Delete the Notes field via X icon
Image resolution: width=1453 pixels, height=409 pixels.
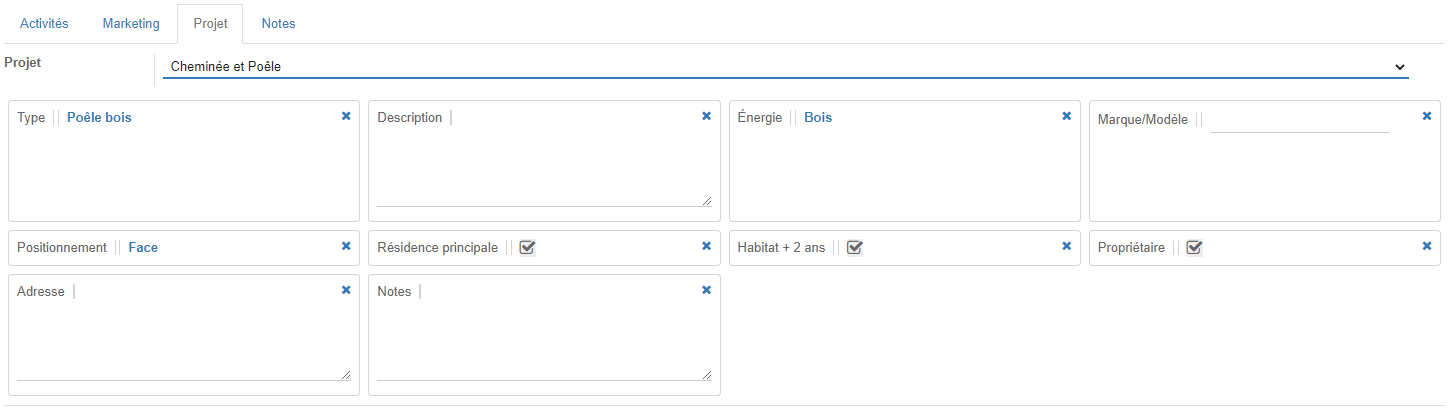point(706,290)
